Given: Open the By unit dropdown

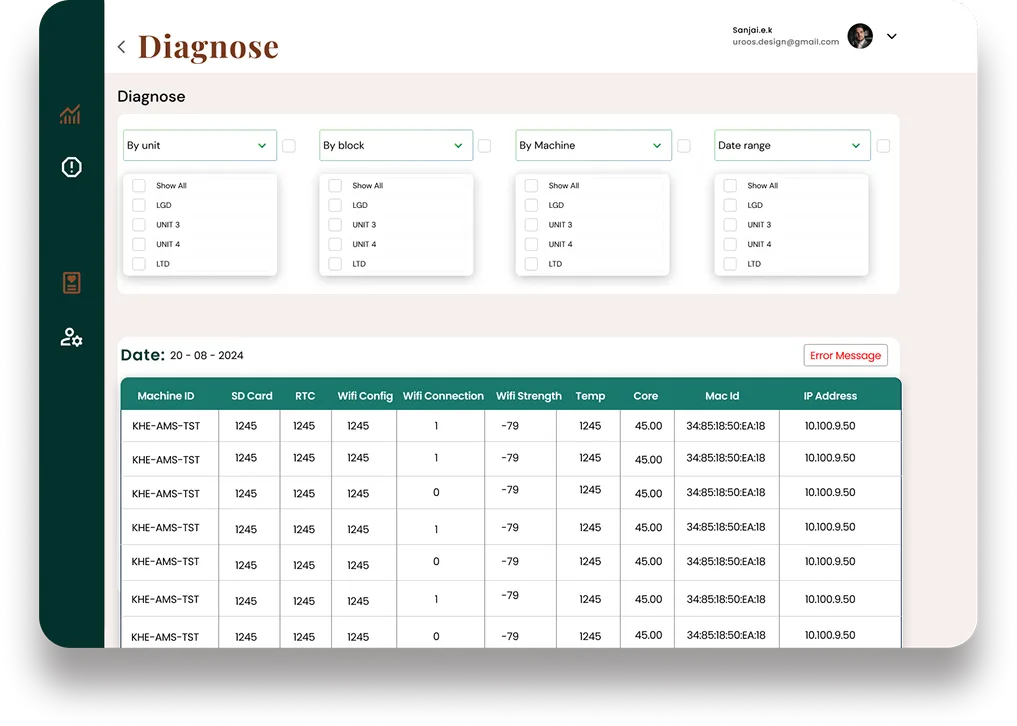Looking at the screenshot, I should tap(199, 145).
